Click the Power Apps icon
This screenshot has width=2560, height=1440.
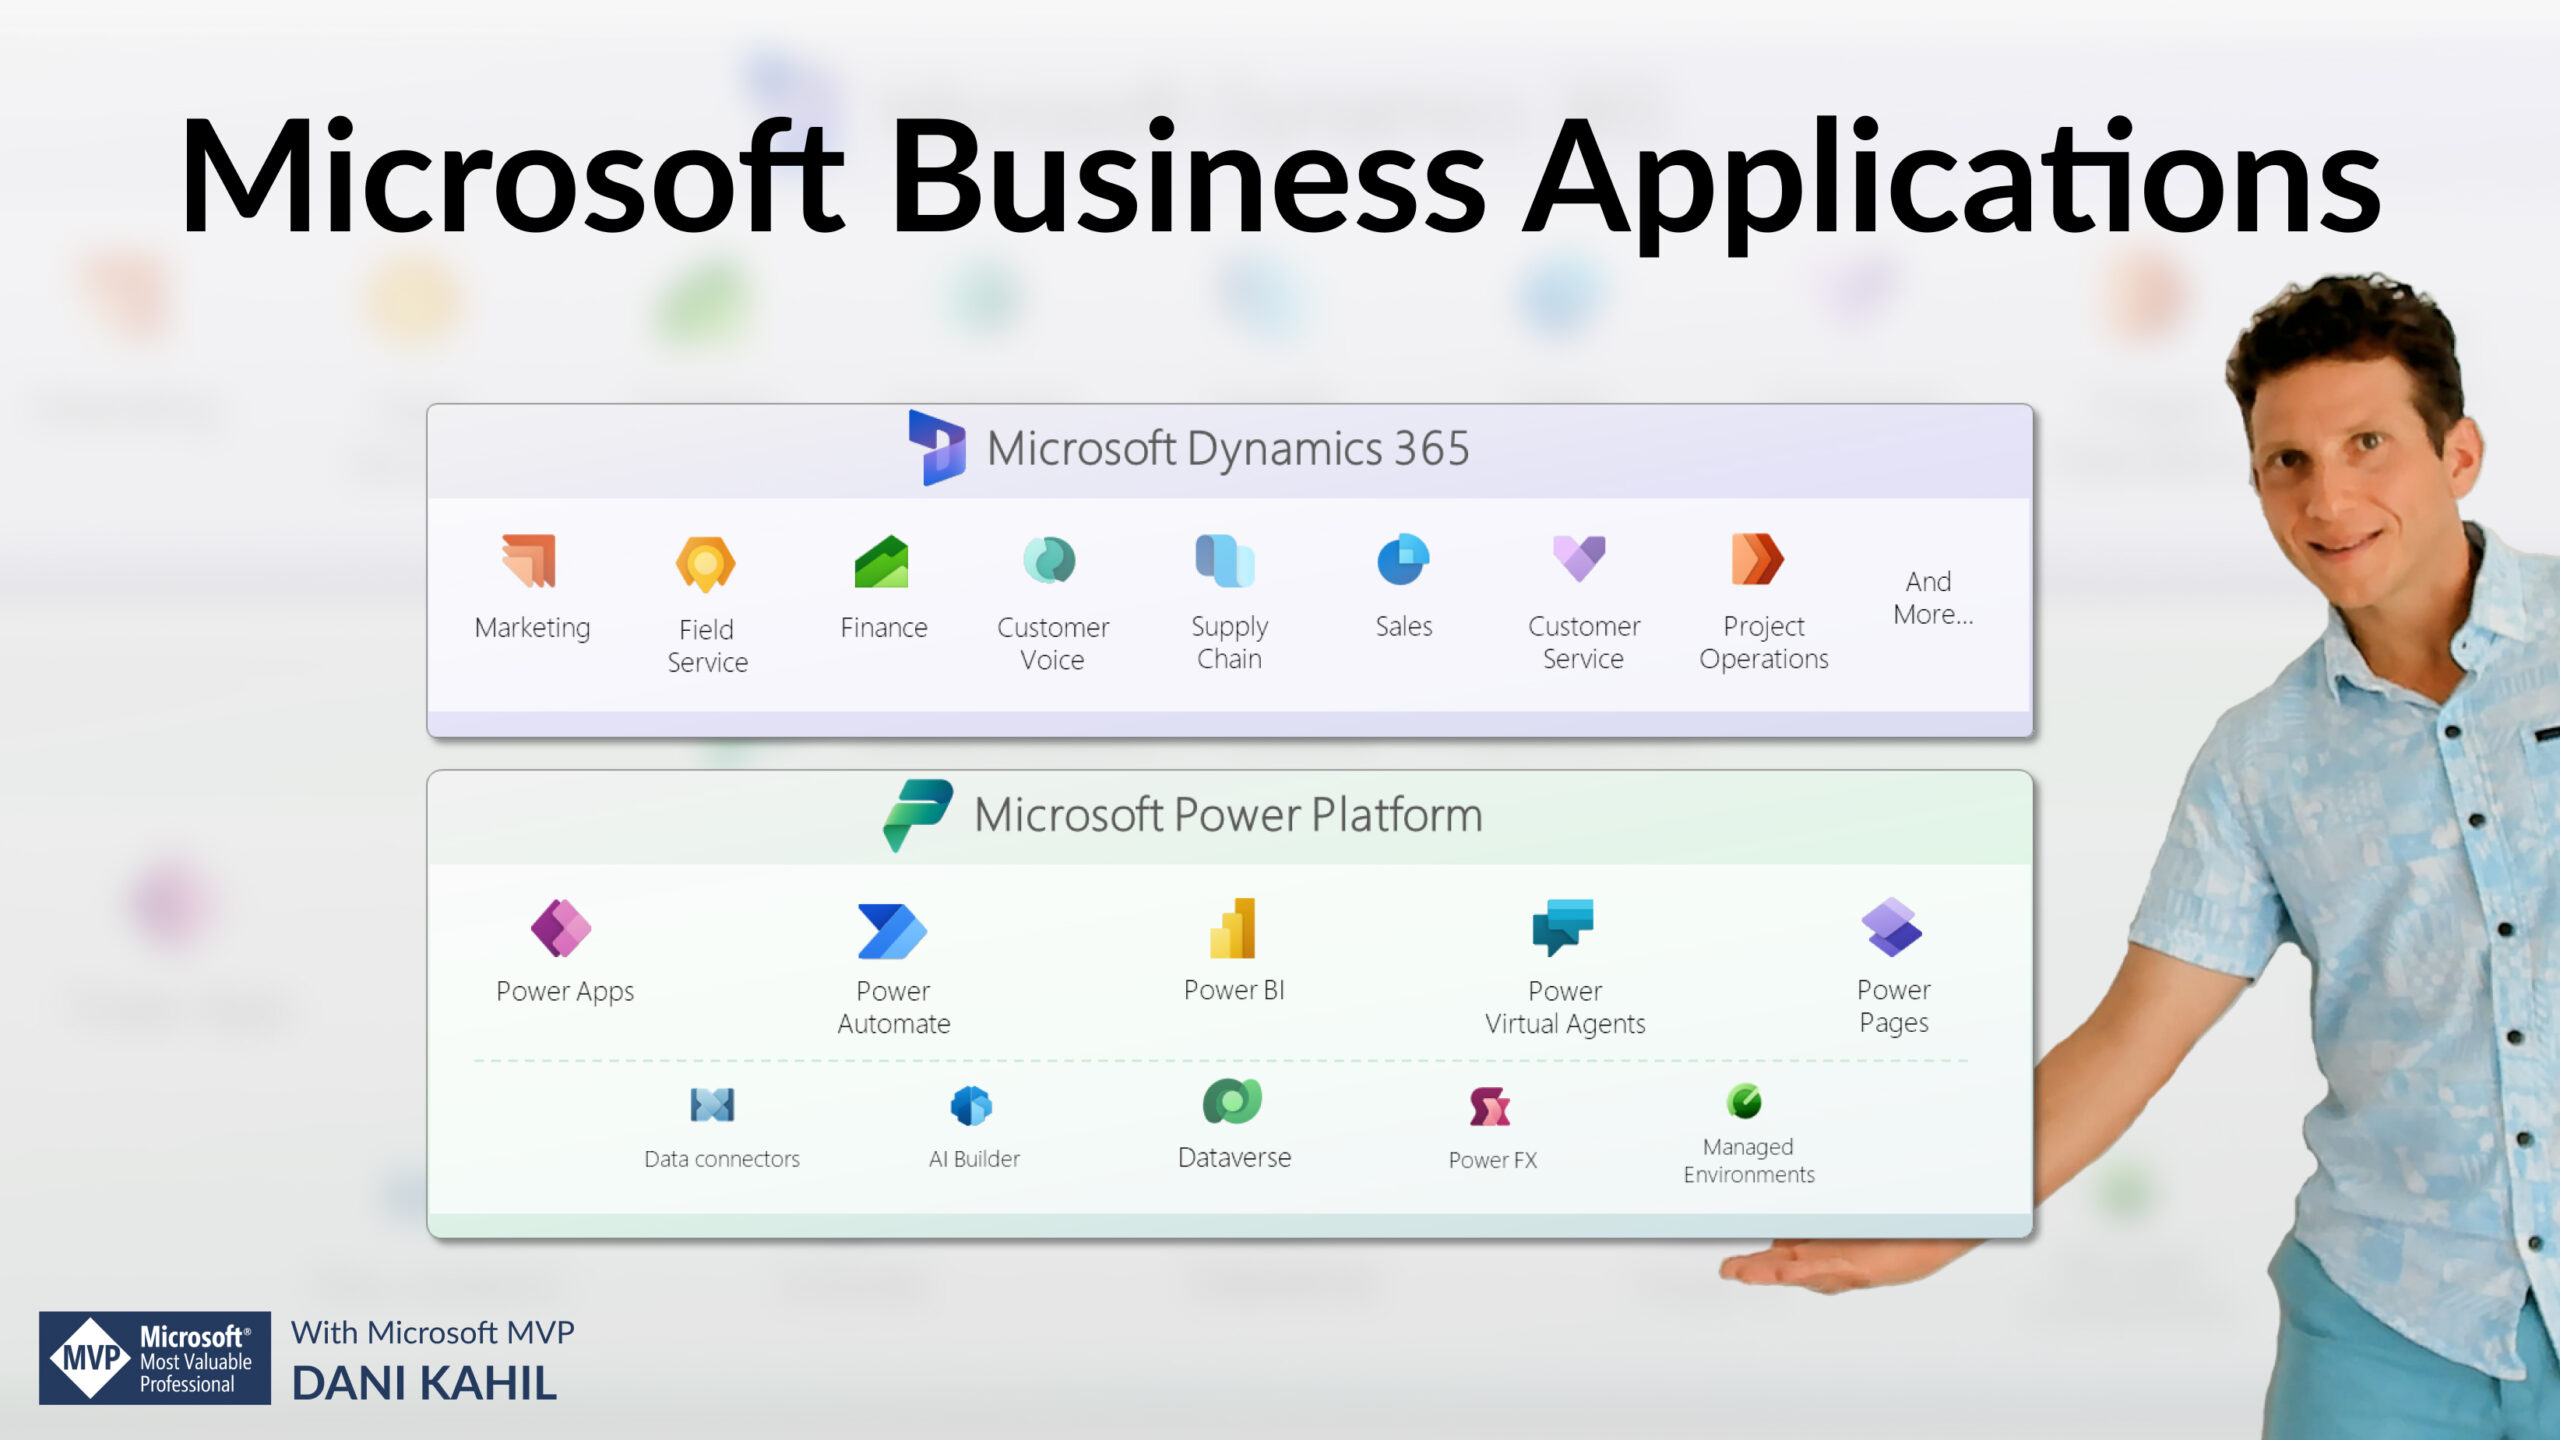click(x=561, y=928)
